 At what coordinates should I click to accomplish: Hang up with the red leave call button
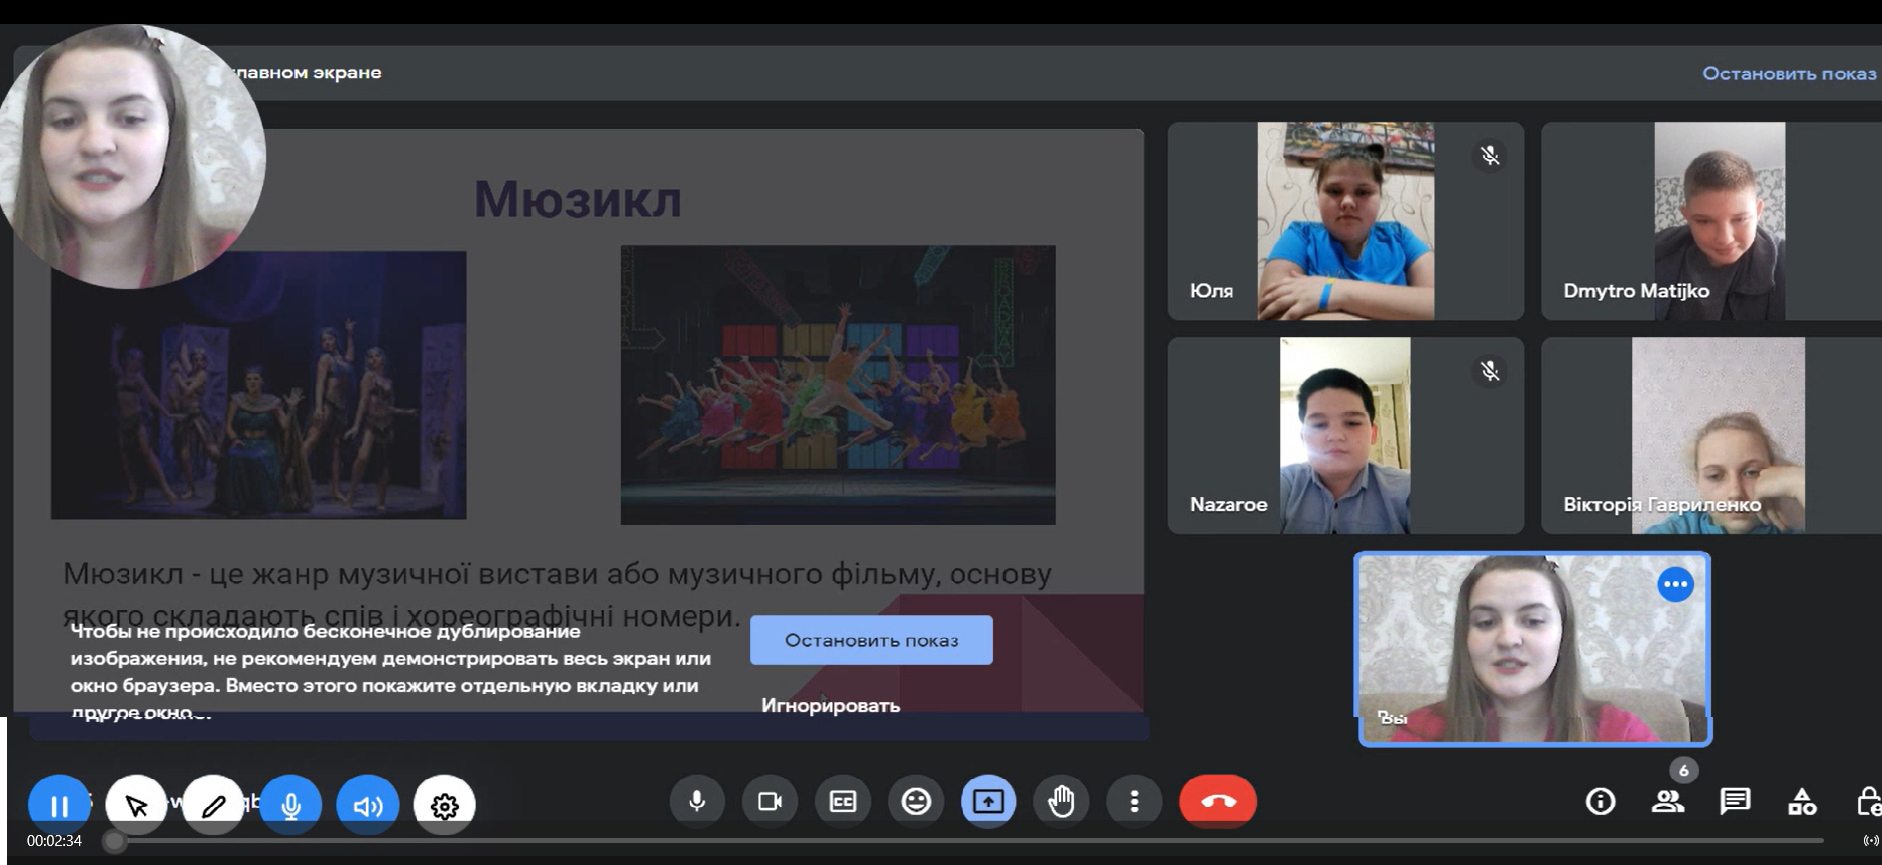coord(1217,801)
